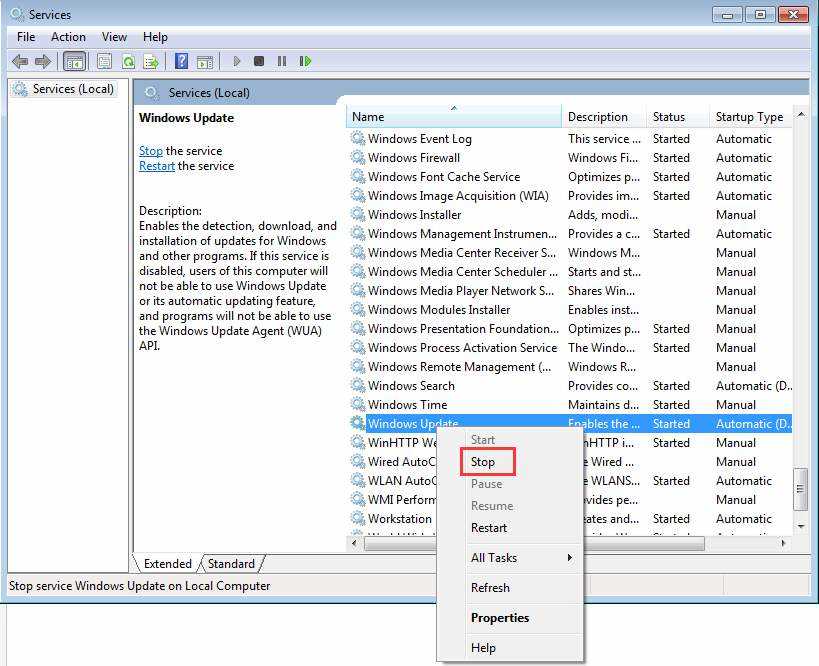The width and height of the screenshot is (819, 666).
Task: Click the magnifier icon in the Services (Local) header
Action: [151, 93]
